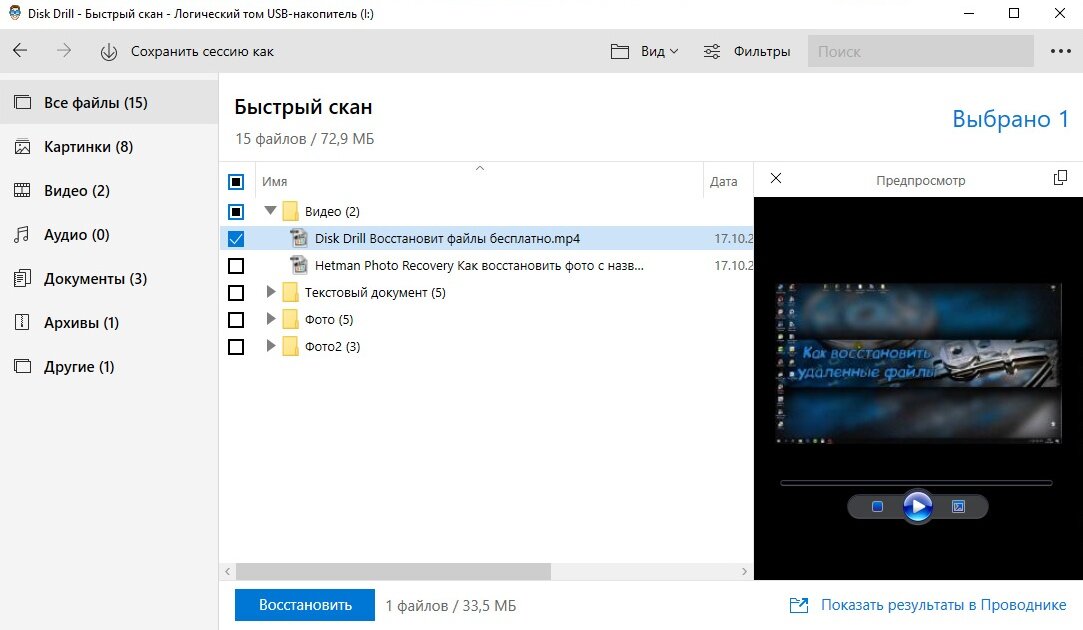The image size is (1083, 630).
Task: Click the Disk Drill app icon in title bar
Action: (14, 13)
